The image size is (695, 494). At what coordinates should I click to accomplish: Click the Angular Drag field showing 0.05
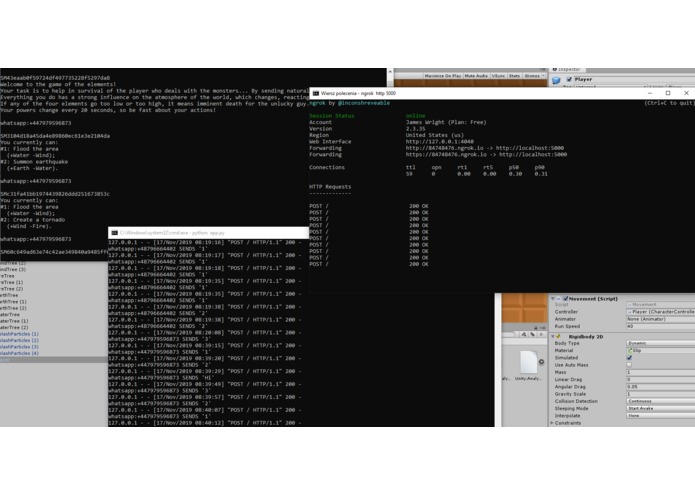tap(660, 387)
